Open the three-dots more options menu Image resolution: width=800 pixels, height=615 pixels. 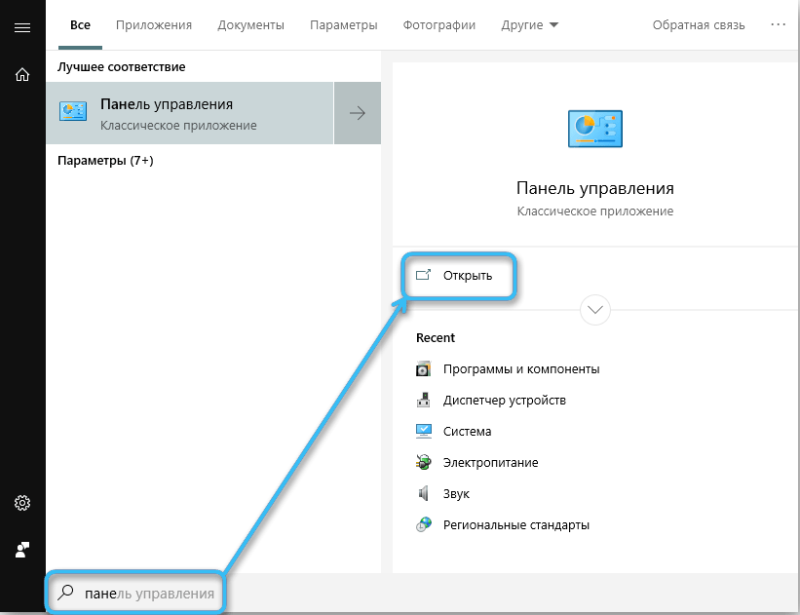pyautogui.click(x=778, y=24)
